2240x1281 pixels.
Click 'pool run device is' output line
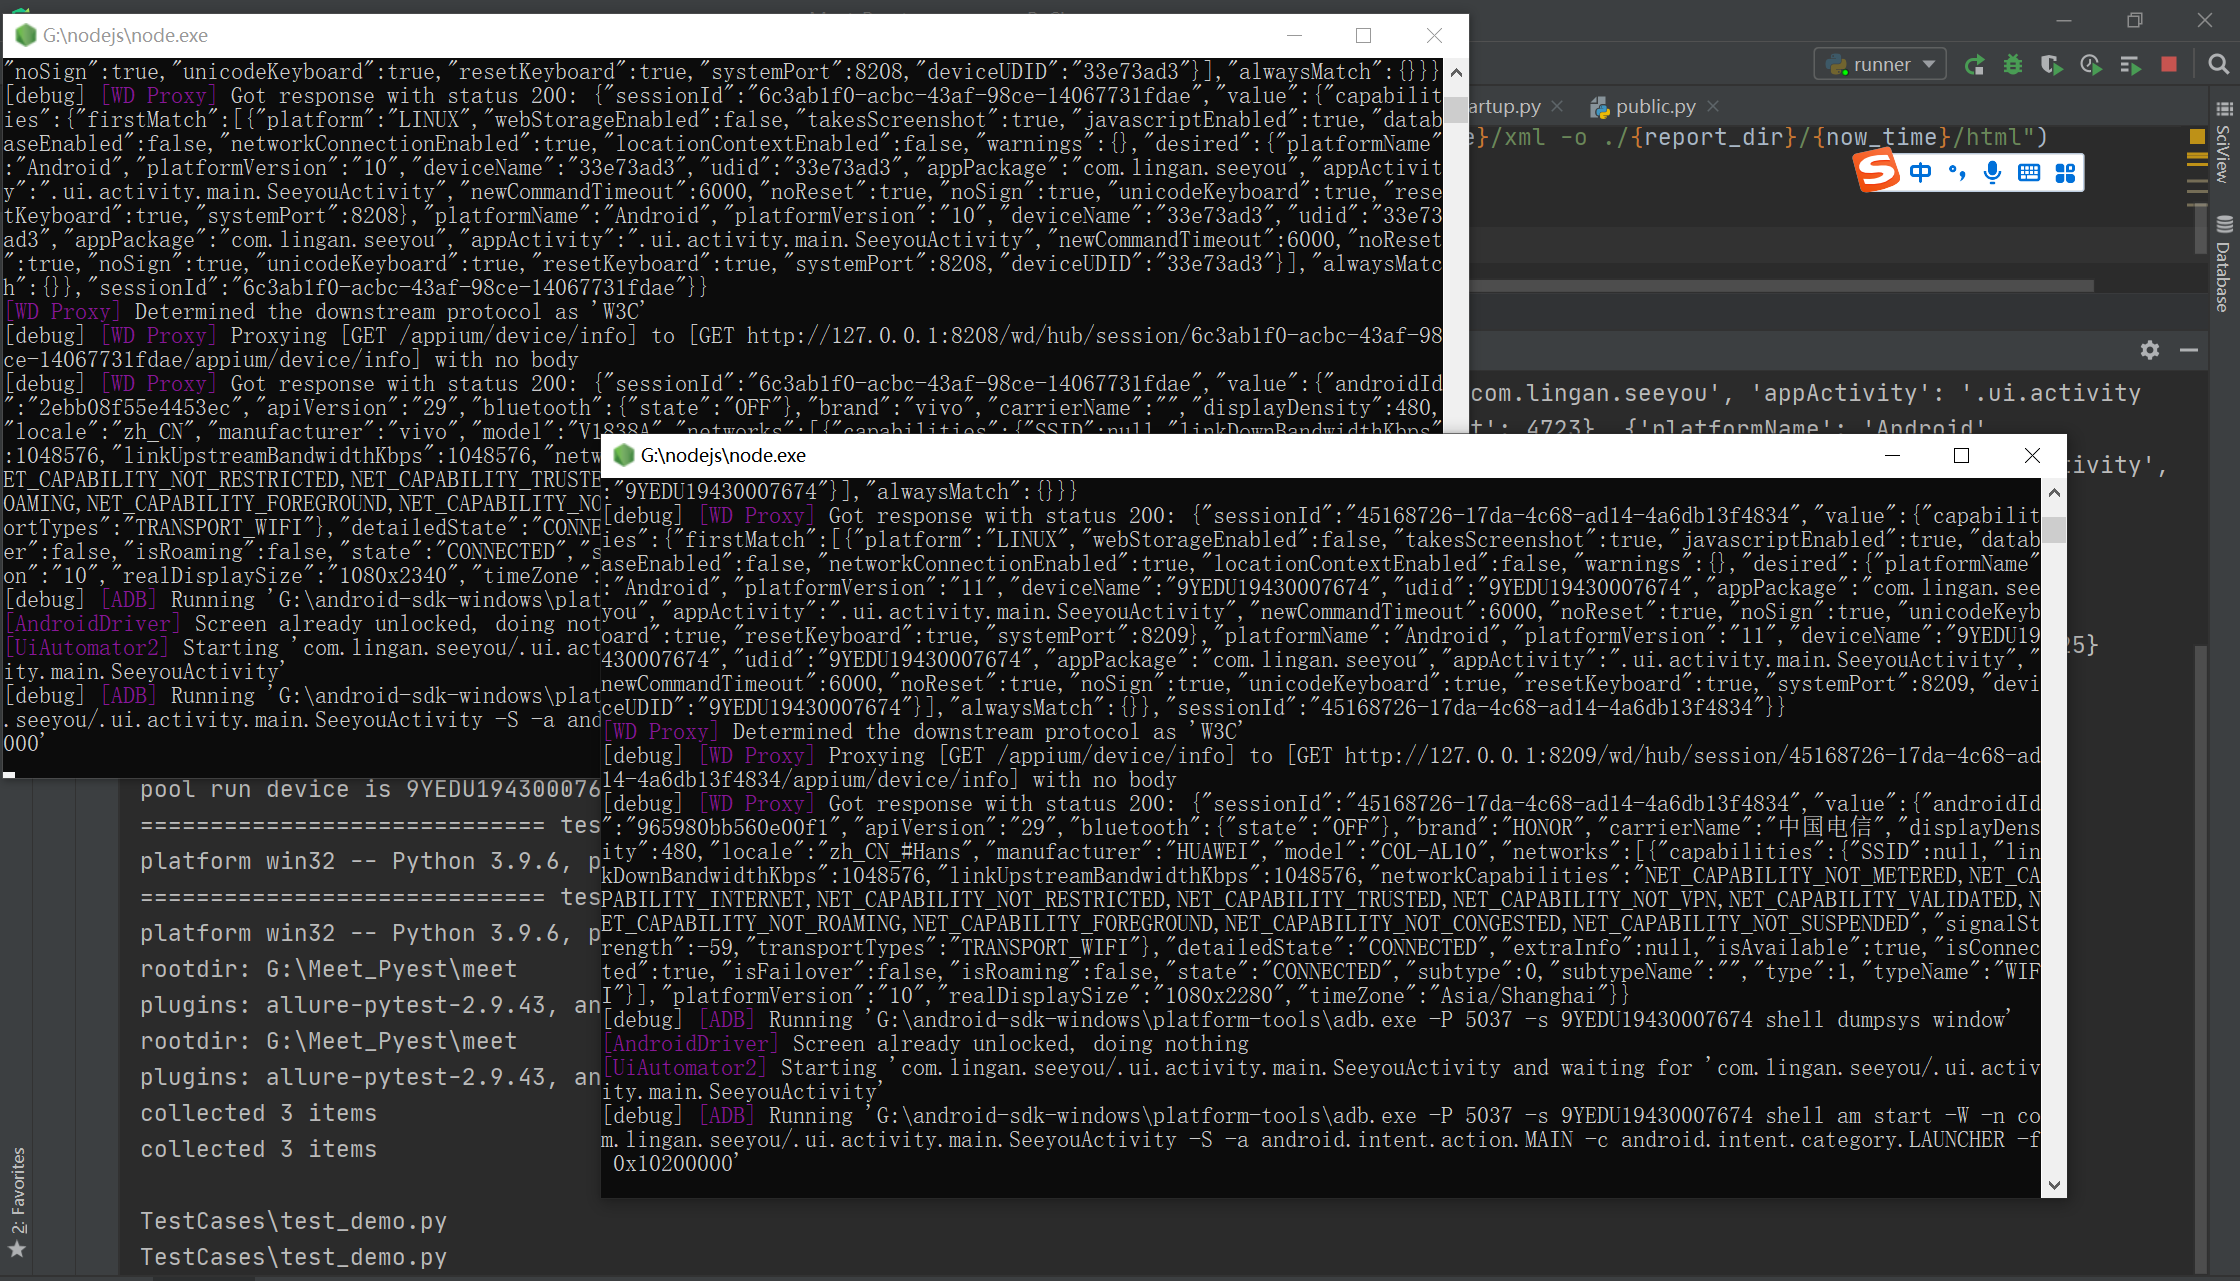coord(370,789)
